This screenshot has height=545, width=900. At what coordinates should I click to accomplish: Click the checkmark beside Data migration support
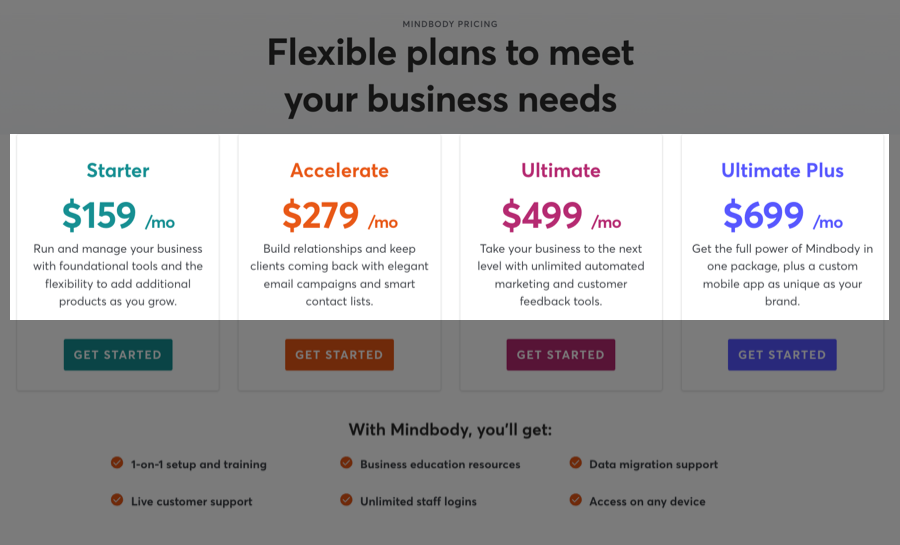coord(576,463)
